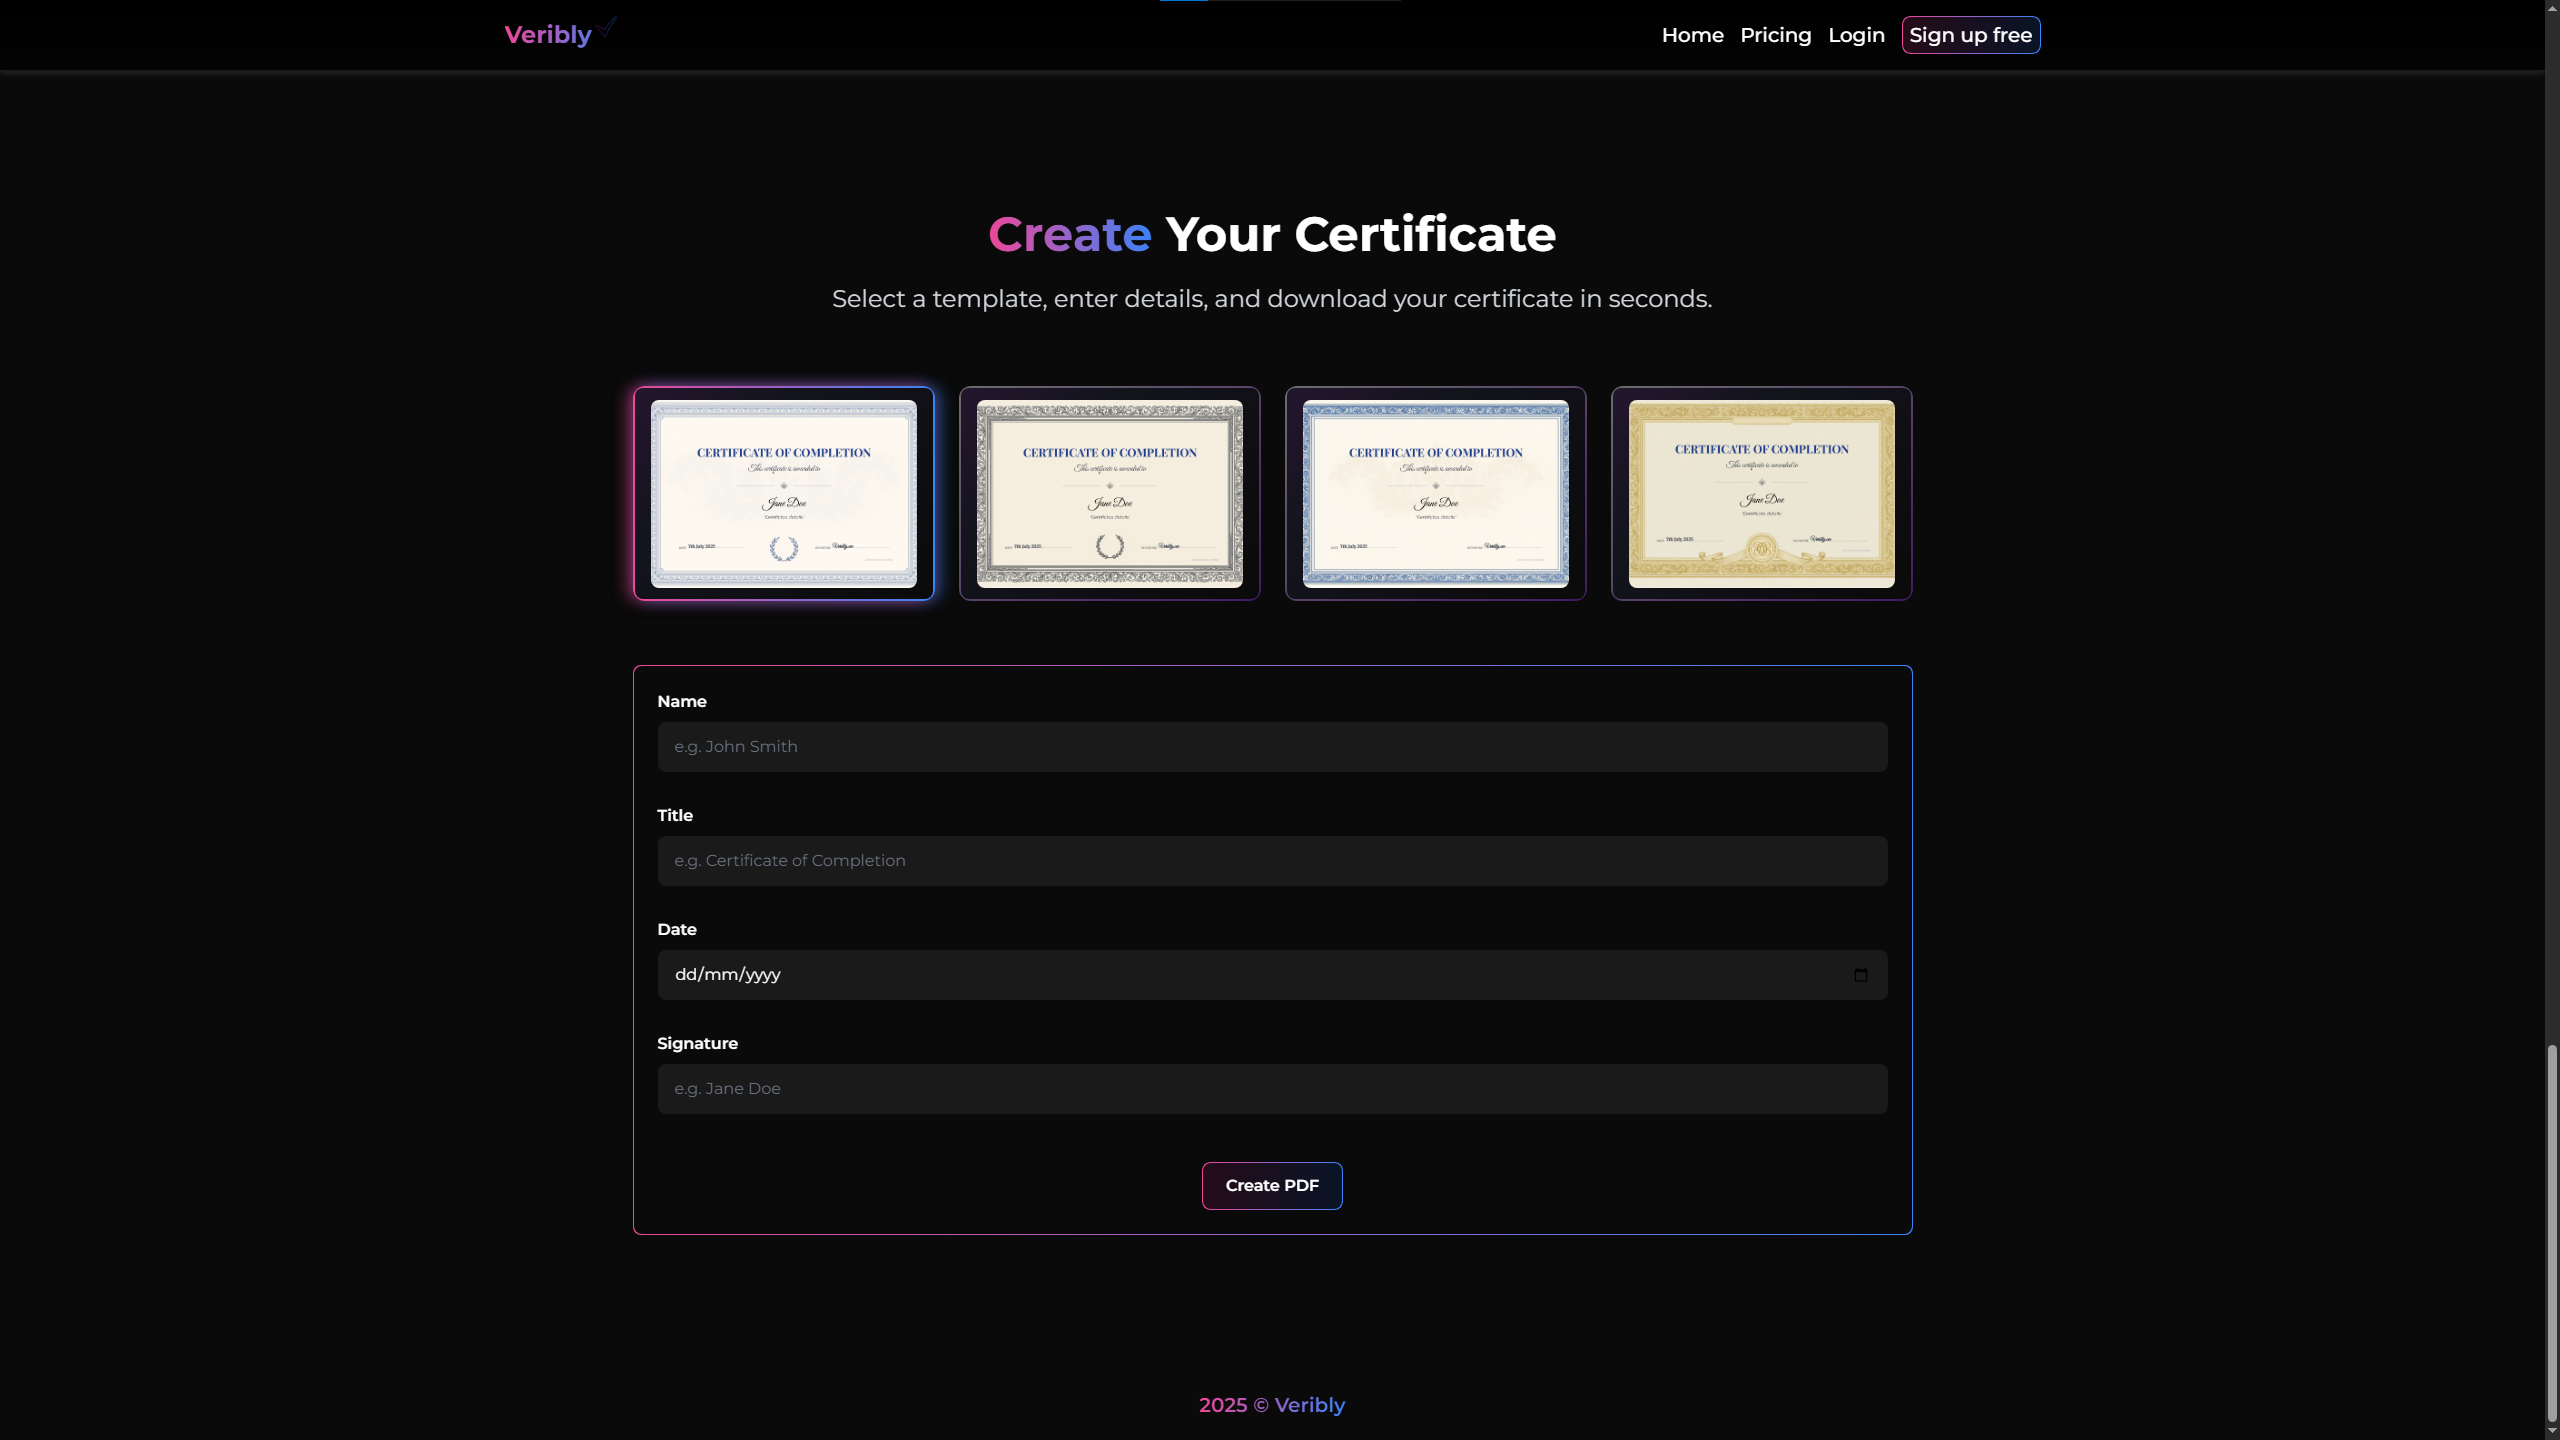Open the date picker calendar icon
Viewport: 2560px width, 1440px height.
pos(1860,975)
